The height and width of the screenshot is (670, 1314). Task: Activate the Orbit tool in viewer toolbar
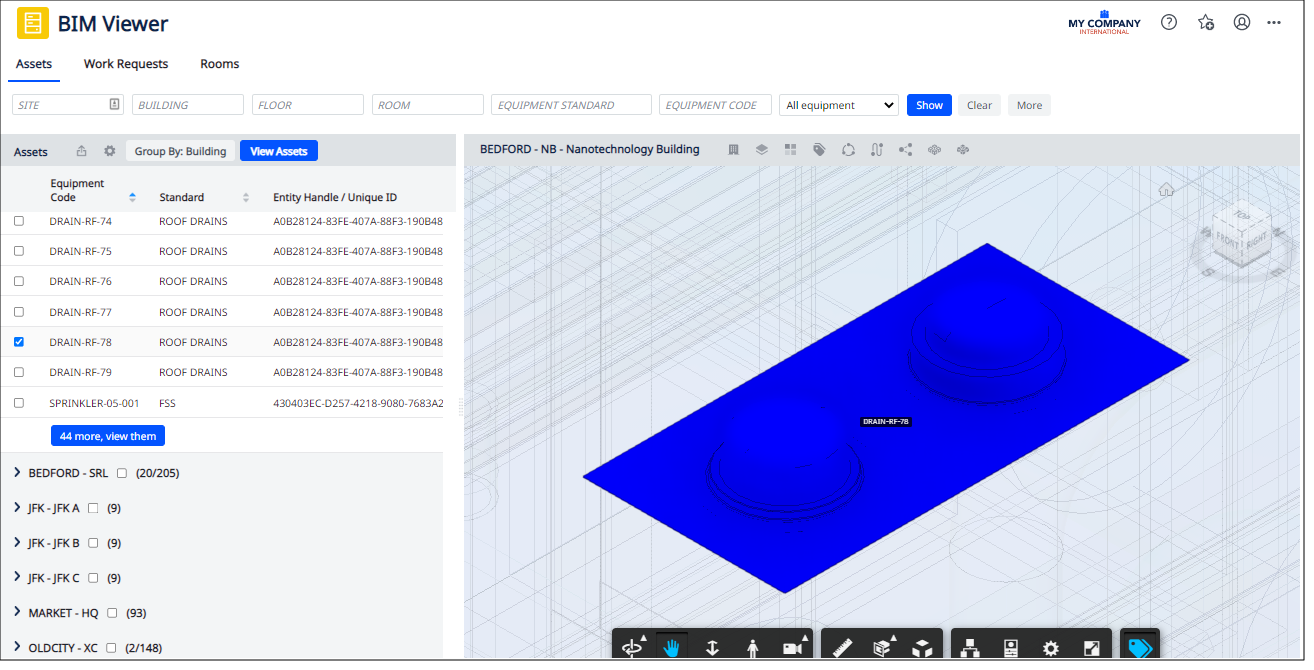coord(632,648)
